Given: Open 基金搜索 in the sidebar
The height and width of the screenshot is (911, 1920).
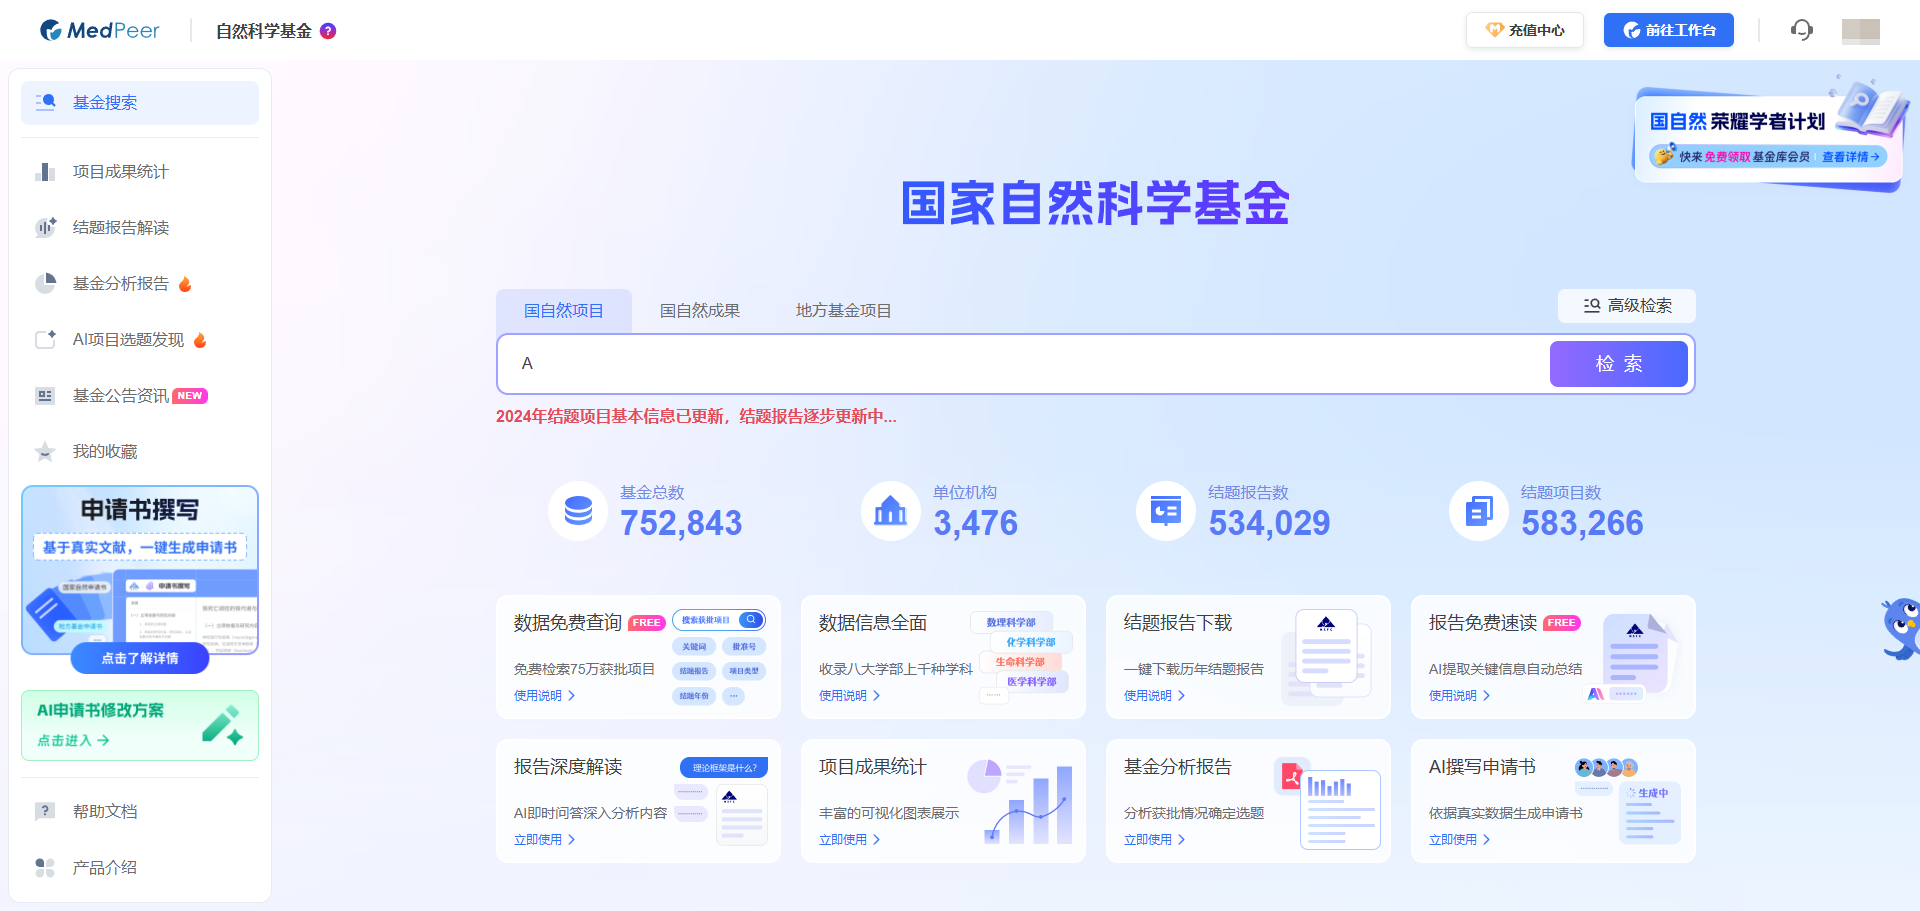Looking at the screenshot, I should click(x=140, y=103).
